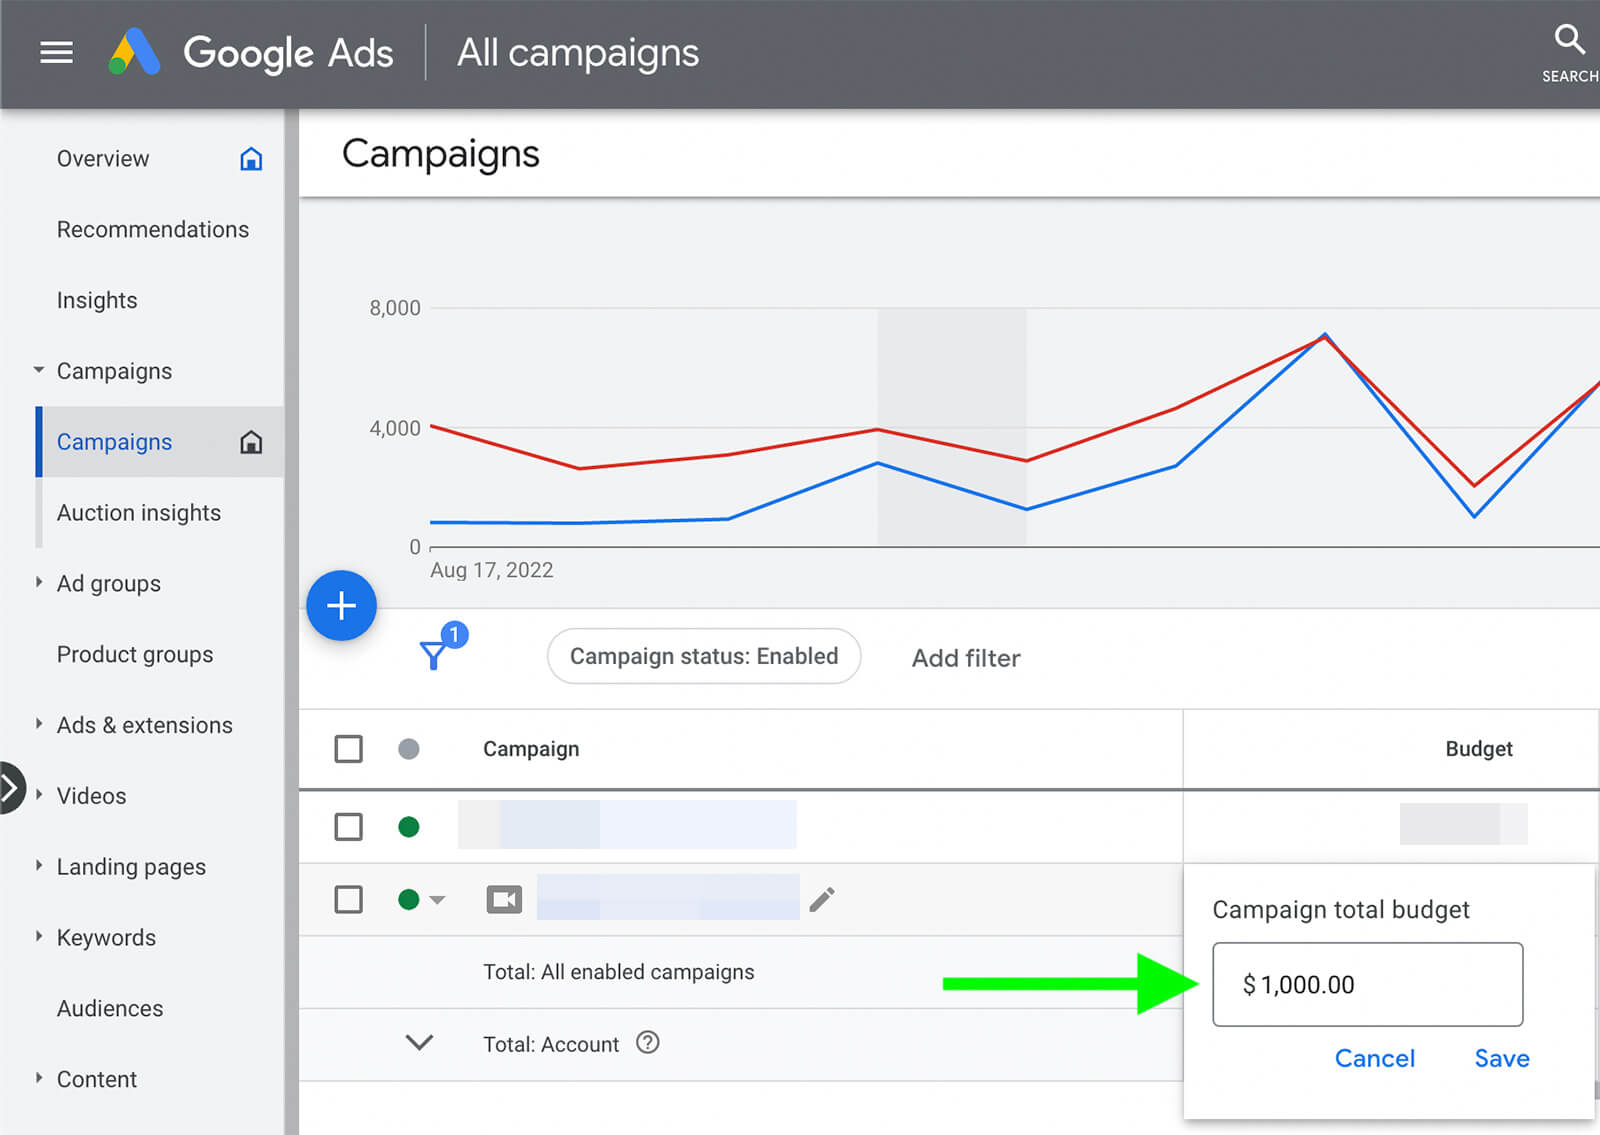Open the filter funnel icon

[434, 655]
